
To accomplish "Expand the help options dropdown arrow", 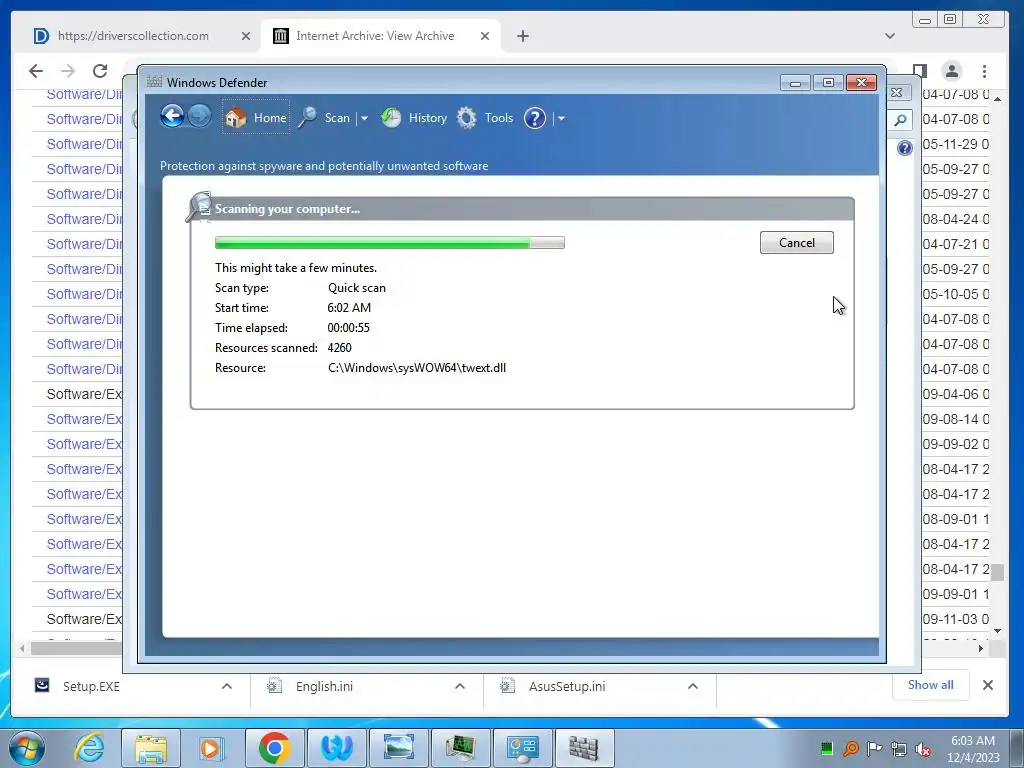I will [561, 119].
